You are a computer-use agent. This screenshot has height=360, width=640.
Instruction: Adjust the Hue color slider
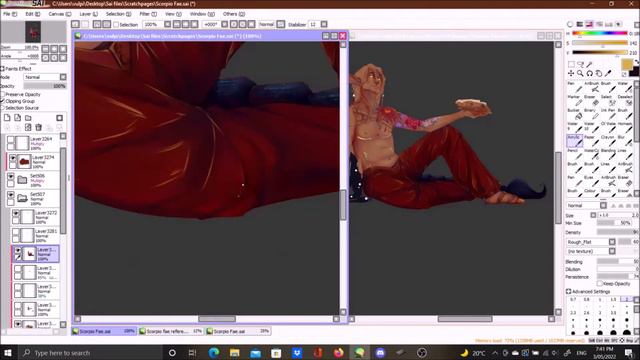600,33
